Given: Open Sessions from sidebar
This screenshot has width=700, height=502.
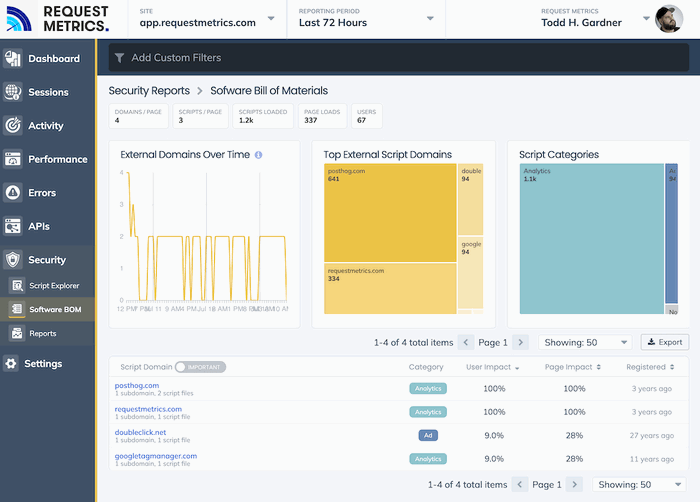Looking at the screenshot, I should click(48, 92).
